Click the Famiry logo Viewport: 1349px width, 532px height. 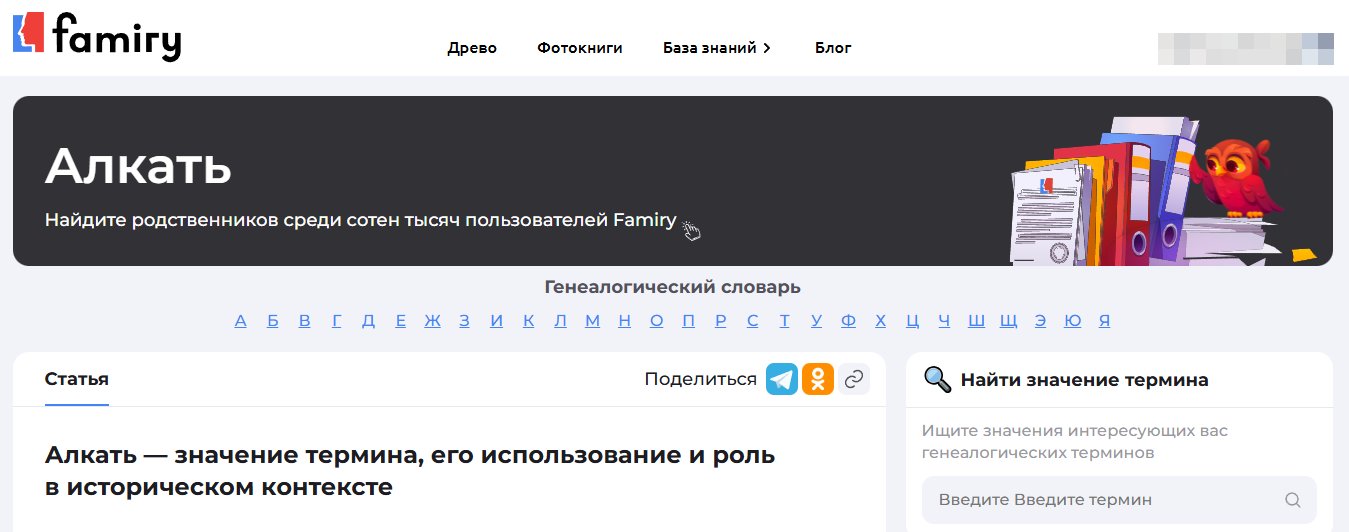tap(97, 37)
